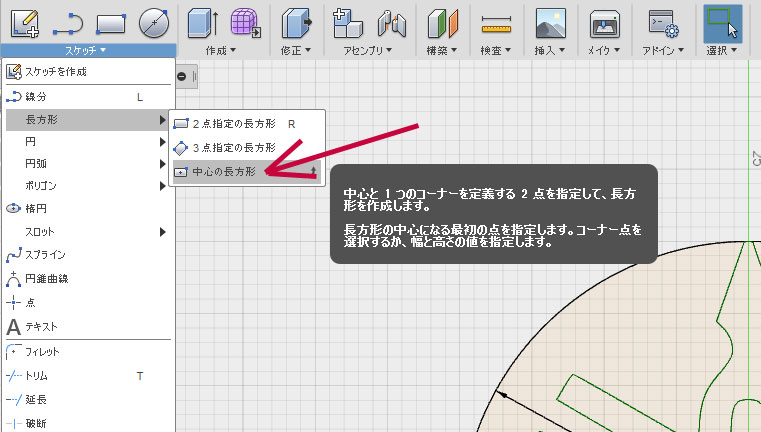Click the Create Sketch toolbar icon
This screenshot has width=761, height=432.
point(24,21)
